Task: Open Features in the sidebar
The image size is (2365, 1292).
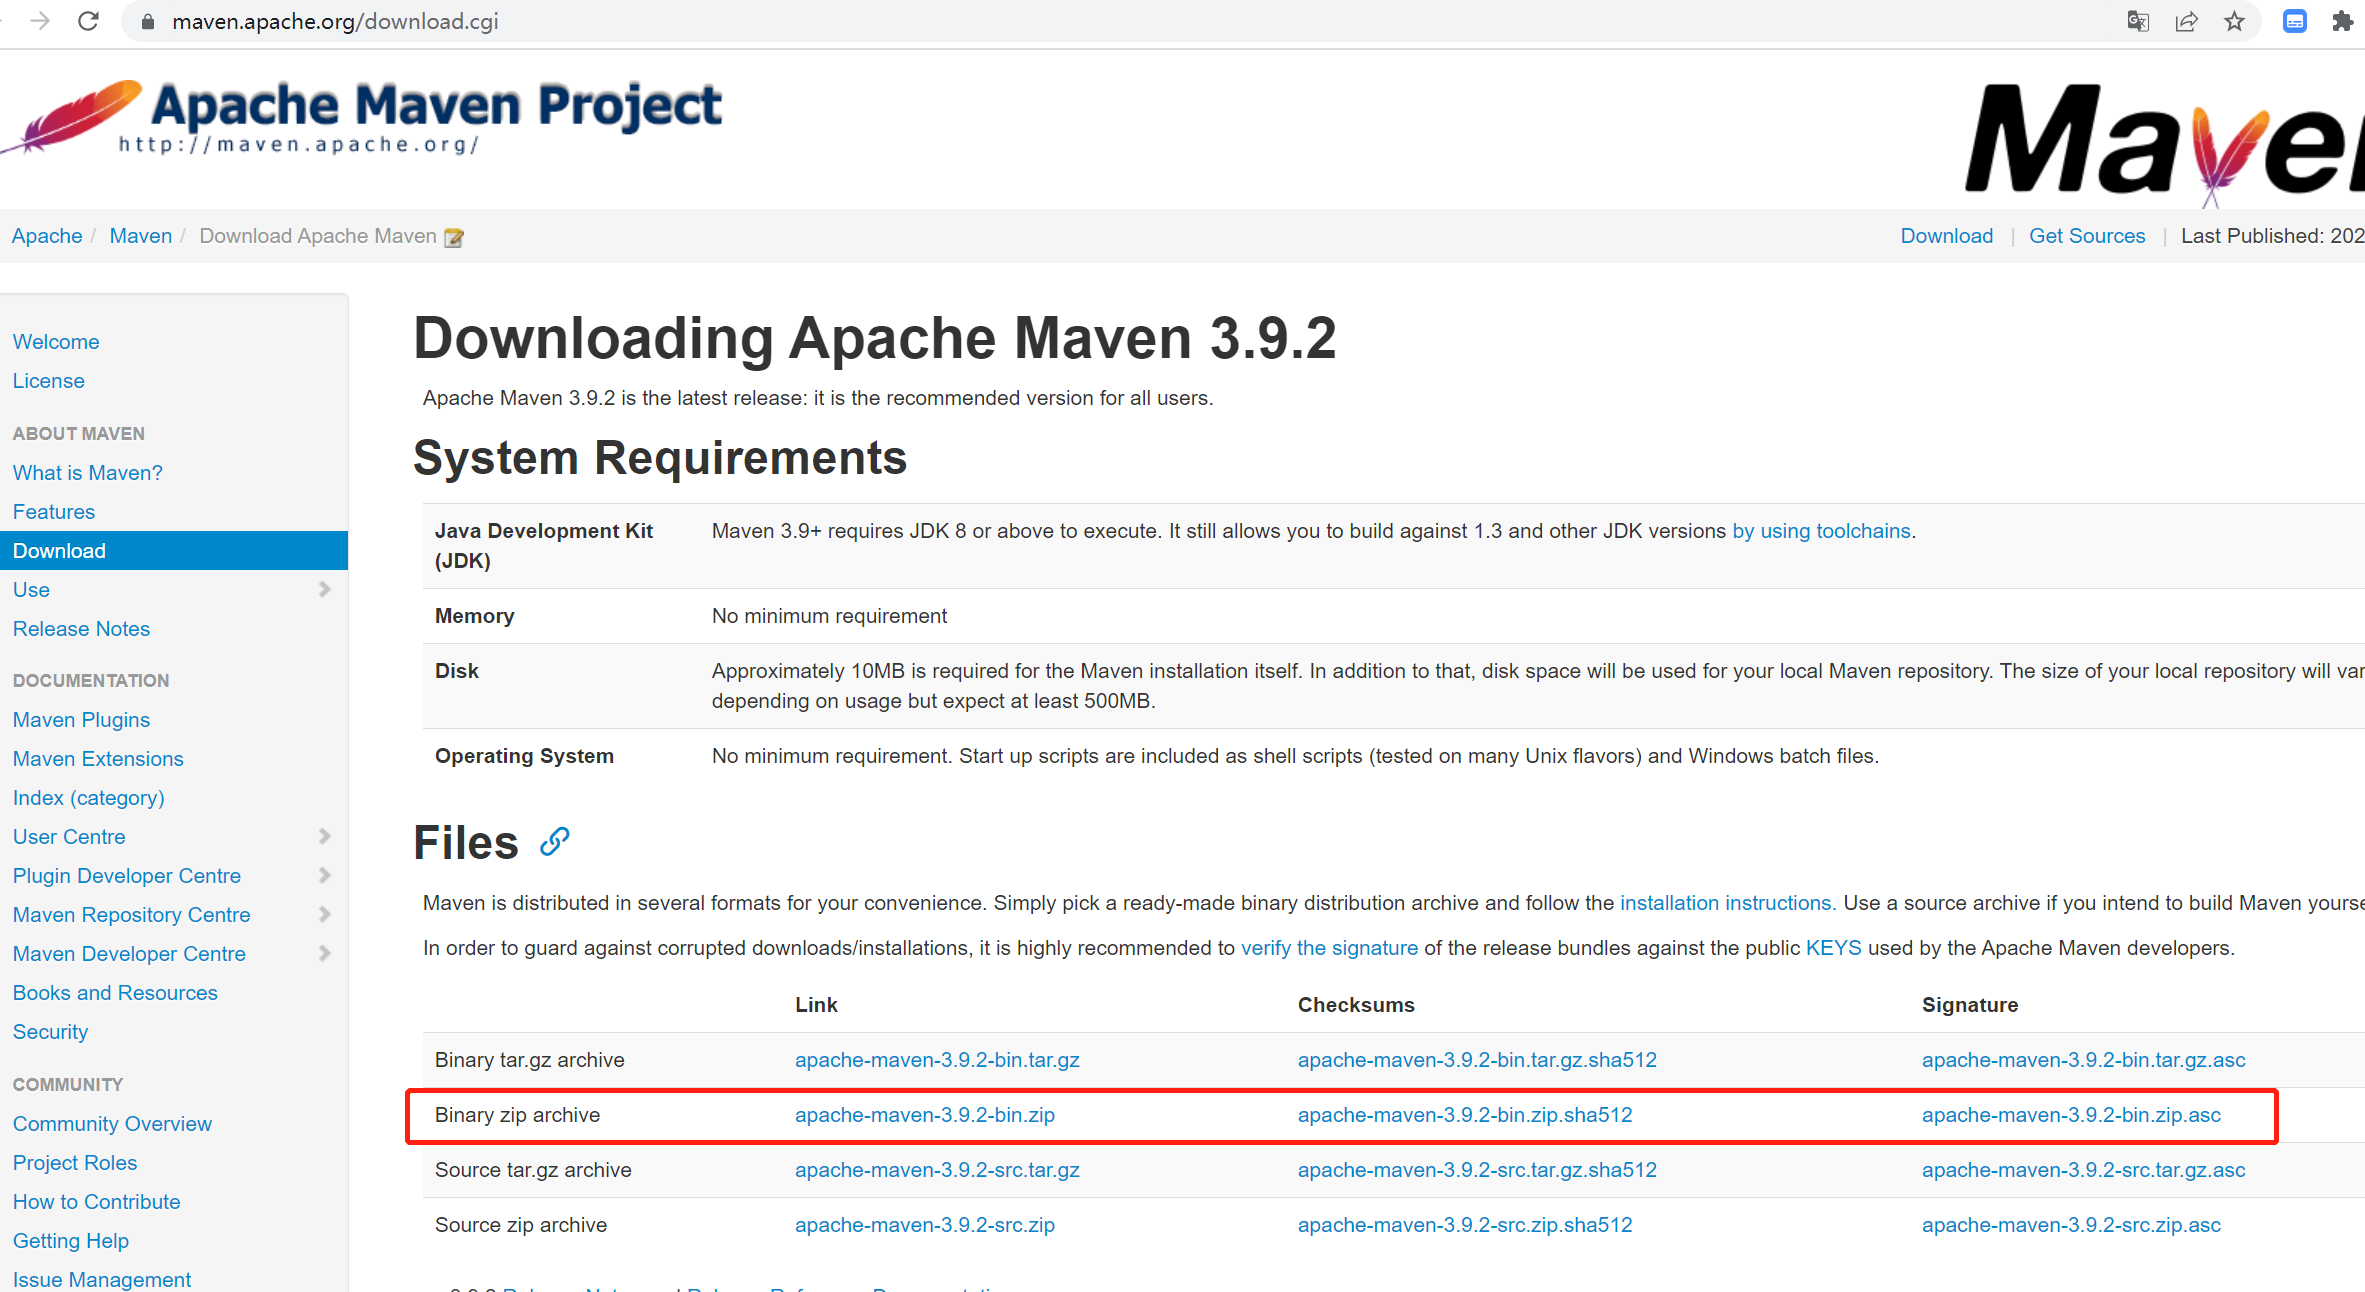Action: [54, 512]
